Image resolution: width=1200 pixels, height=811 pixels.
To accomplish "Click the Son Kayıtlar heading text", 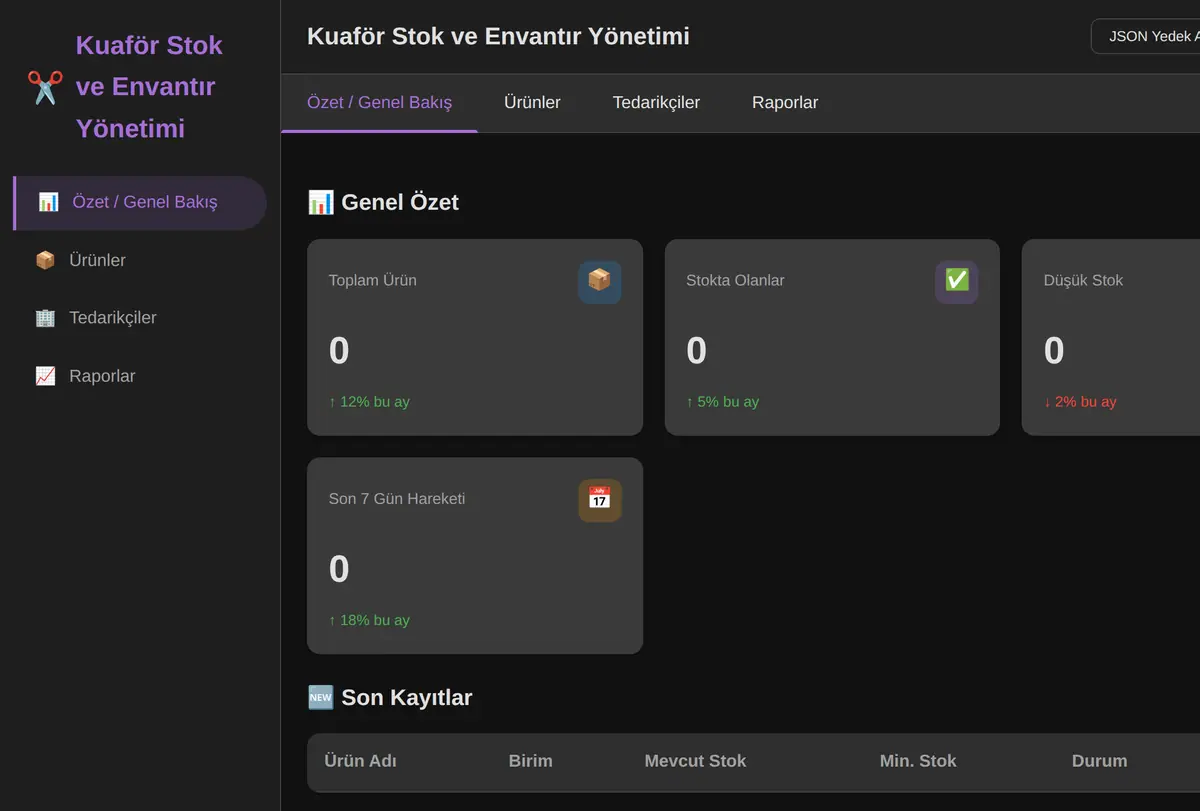I will point(407,697).
